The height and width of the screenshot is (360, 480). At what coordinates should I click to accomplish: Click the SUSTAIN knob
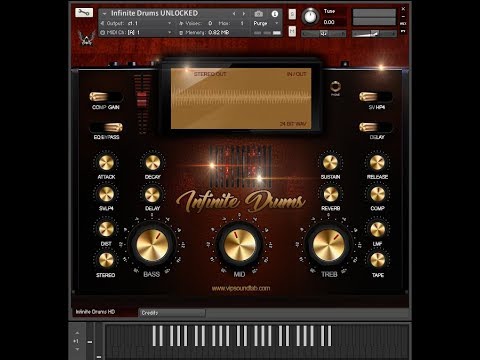pos(330,163)
